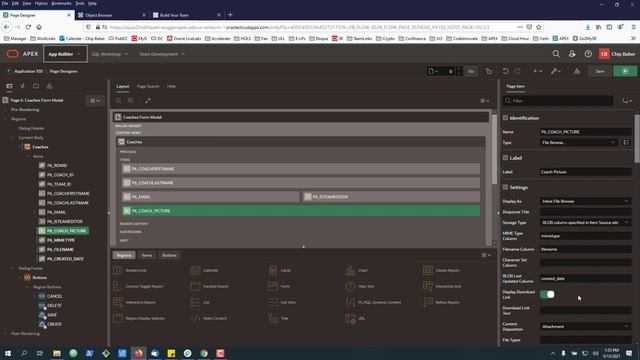Click the Application 100 breadcrumb link

click(x=28, y=71)
